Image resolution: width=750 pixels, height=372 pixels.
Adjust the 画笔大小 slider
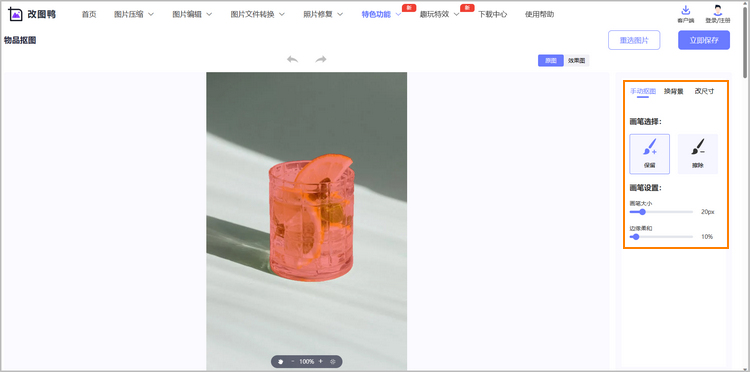[662, 212]
